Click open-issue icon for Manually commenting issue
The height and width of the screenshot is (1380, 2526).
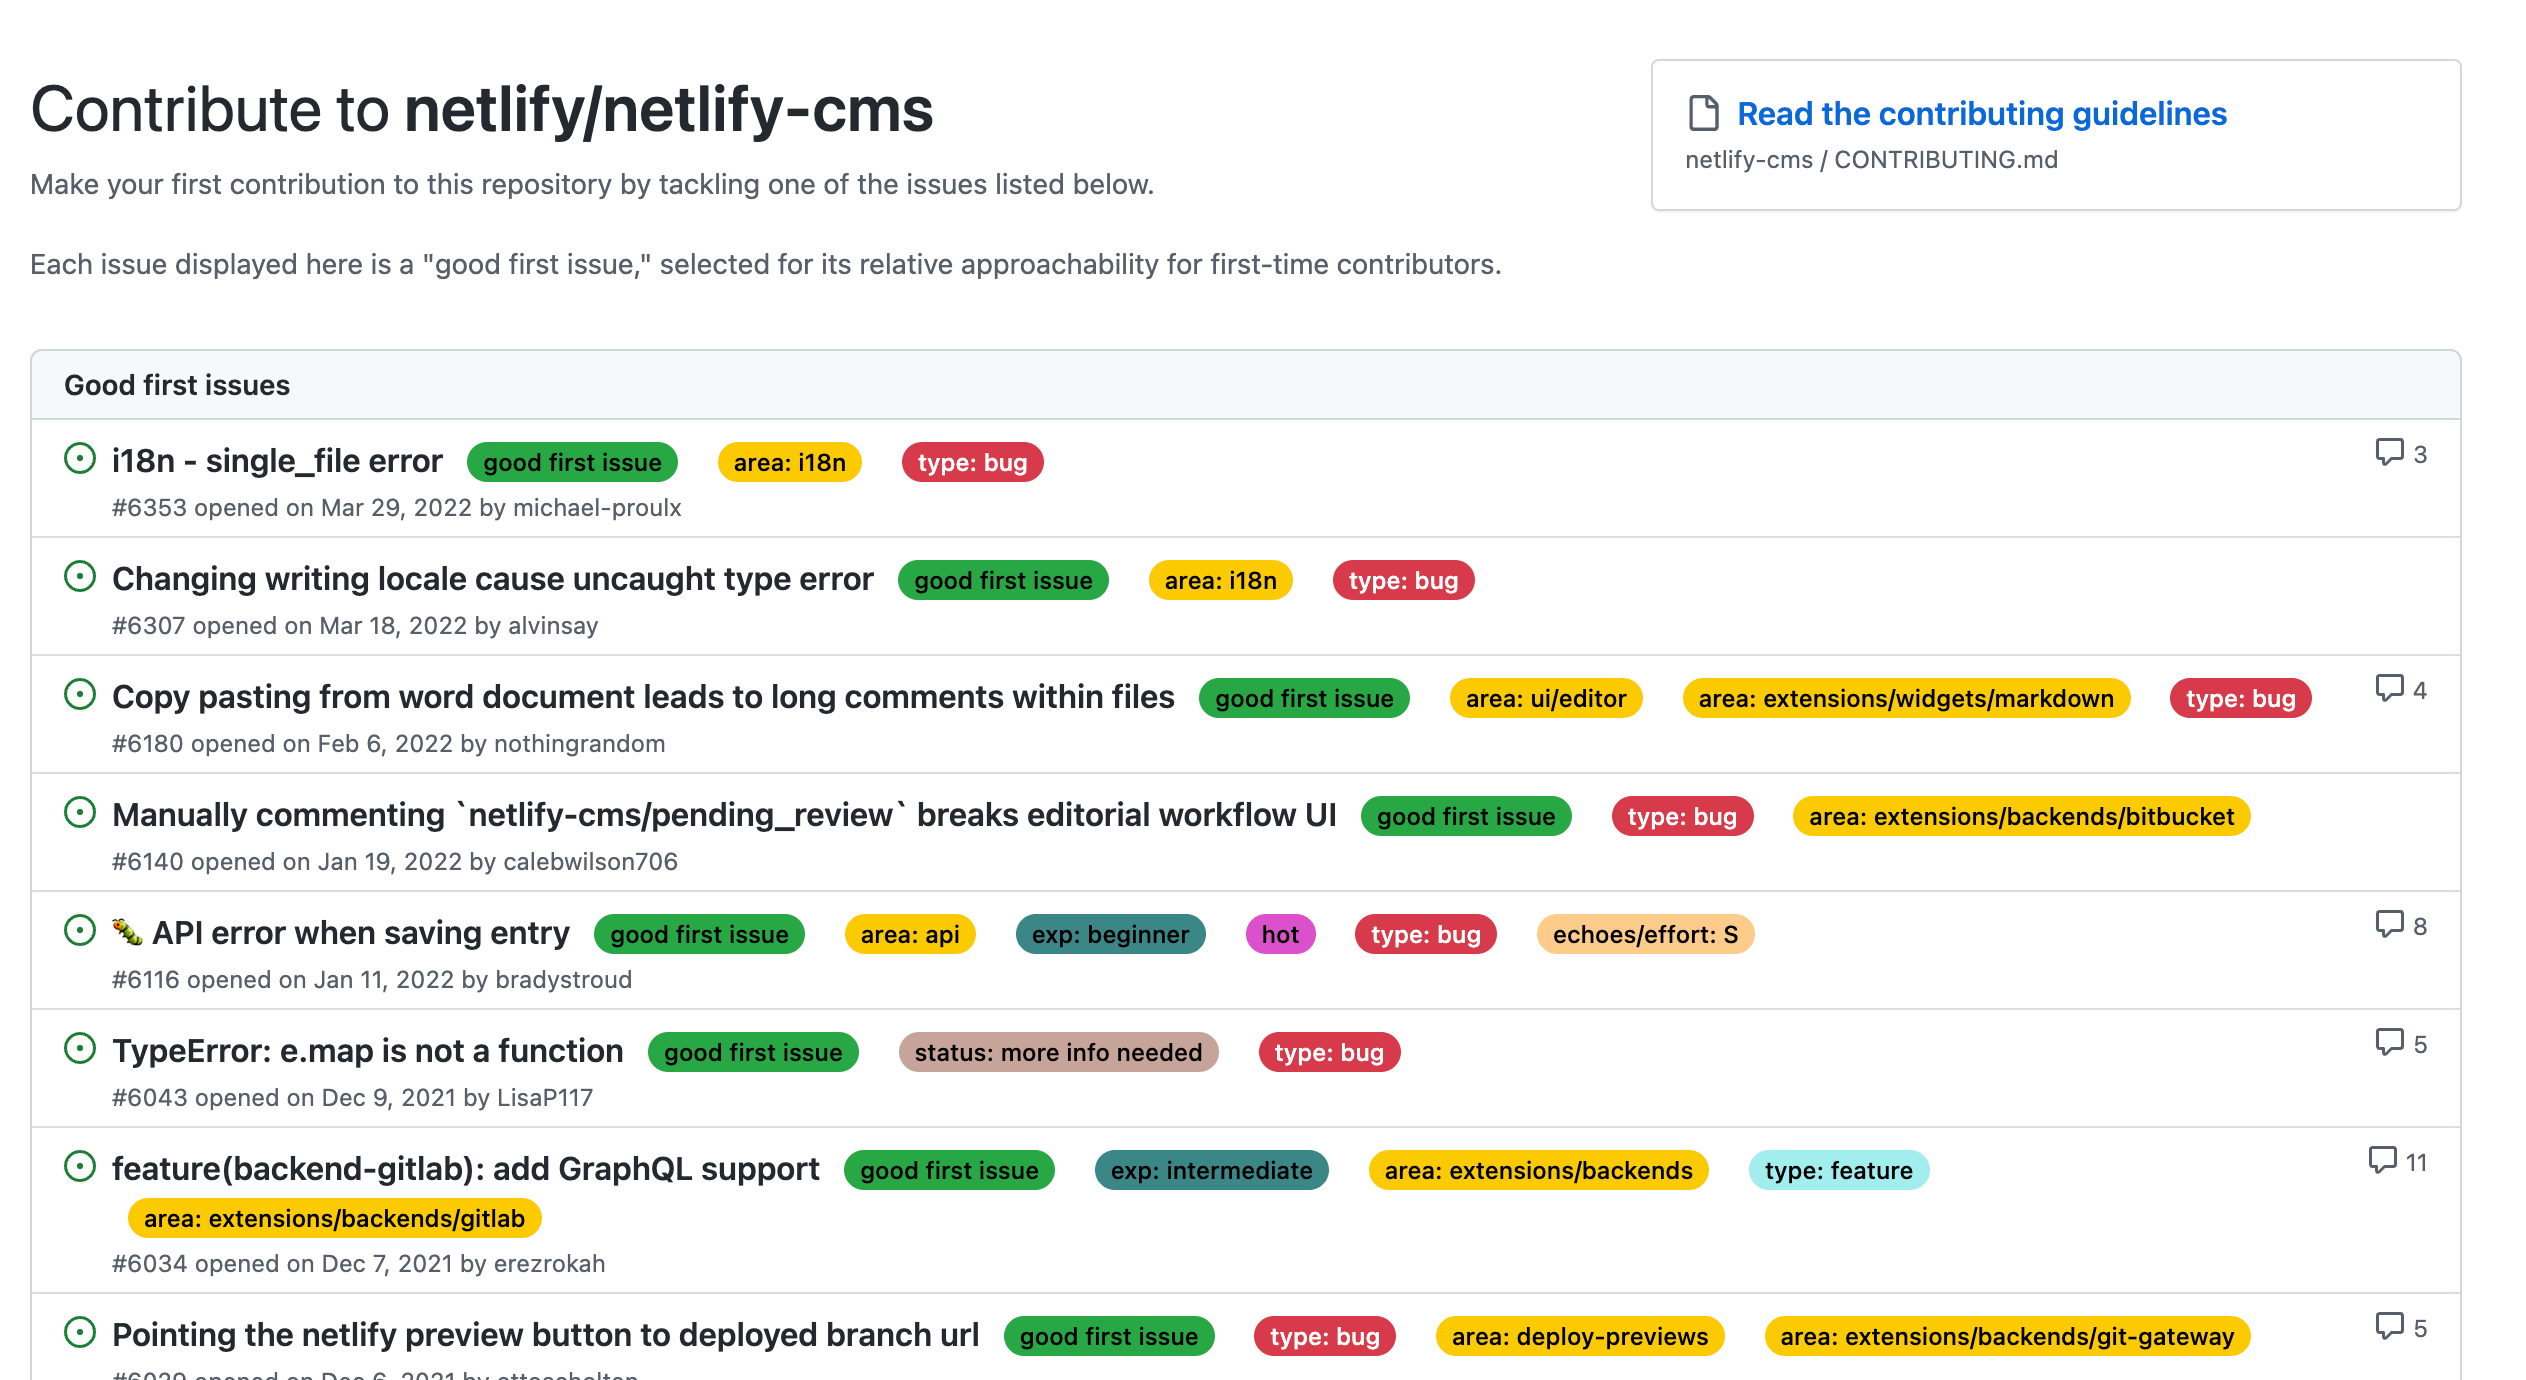pyautogui.click(x=80, y=813)
